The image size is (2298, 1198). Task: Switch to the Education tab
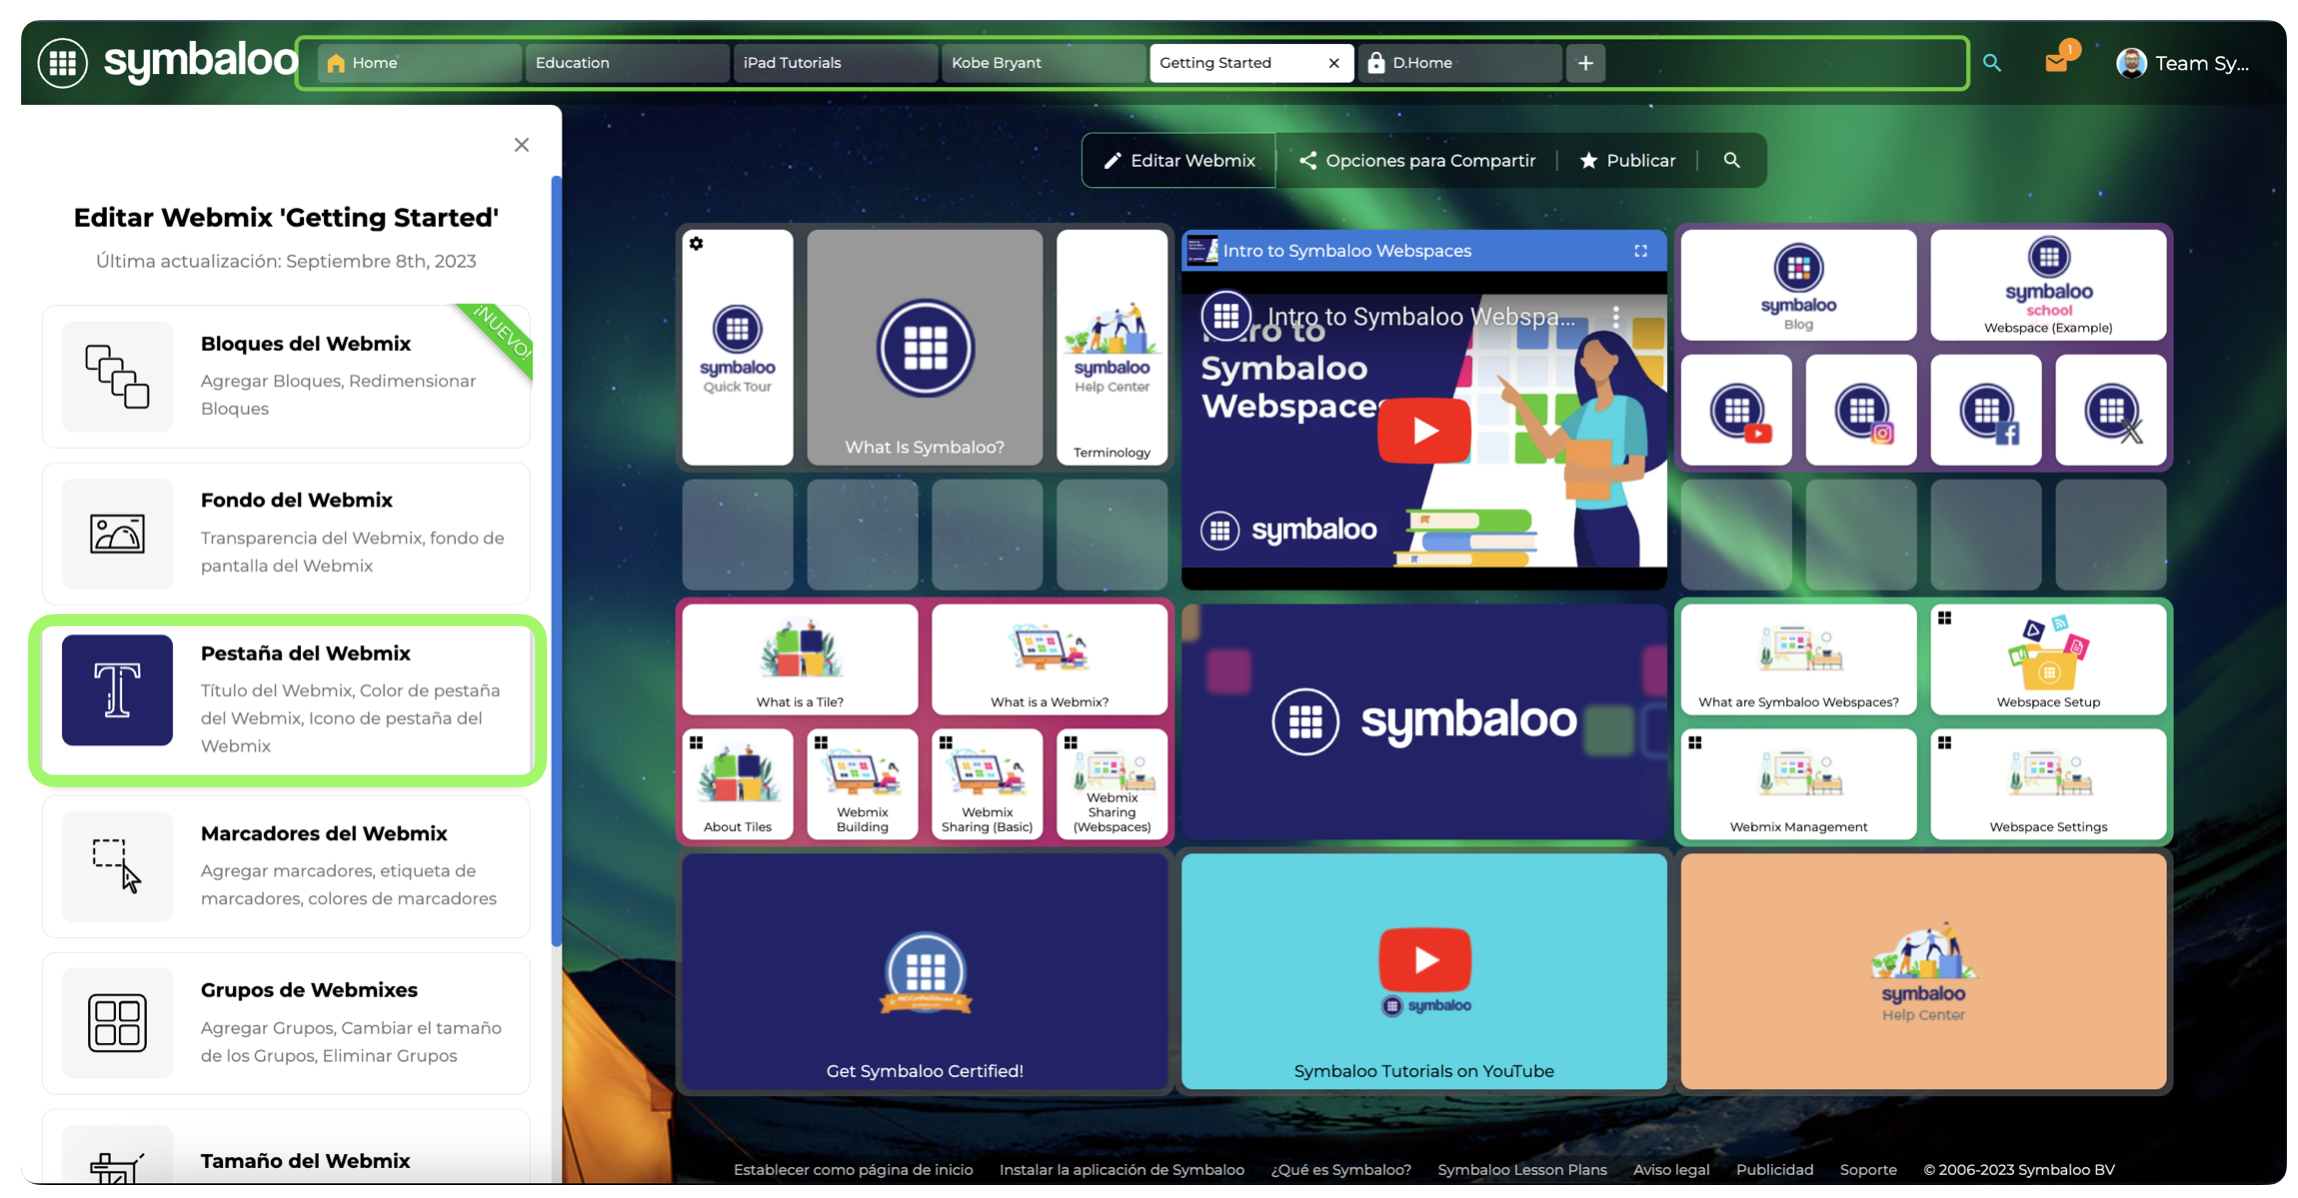(628, 63)
